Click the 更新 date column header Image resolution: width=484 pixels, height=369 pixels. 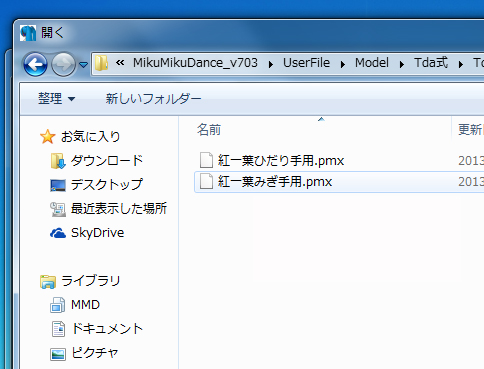[471, 130]
